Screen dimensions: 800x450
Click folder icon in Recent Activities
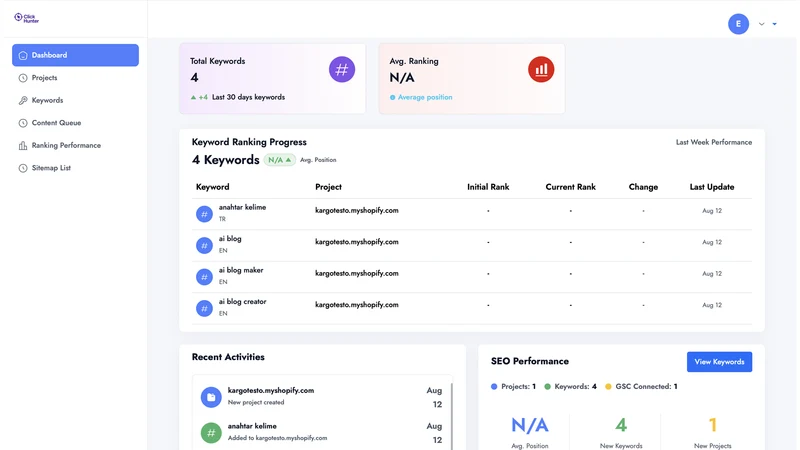click(211, 397)
